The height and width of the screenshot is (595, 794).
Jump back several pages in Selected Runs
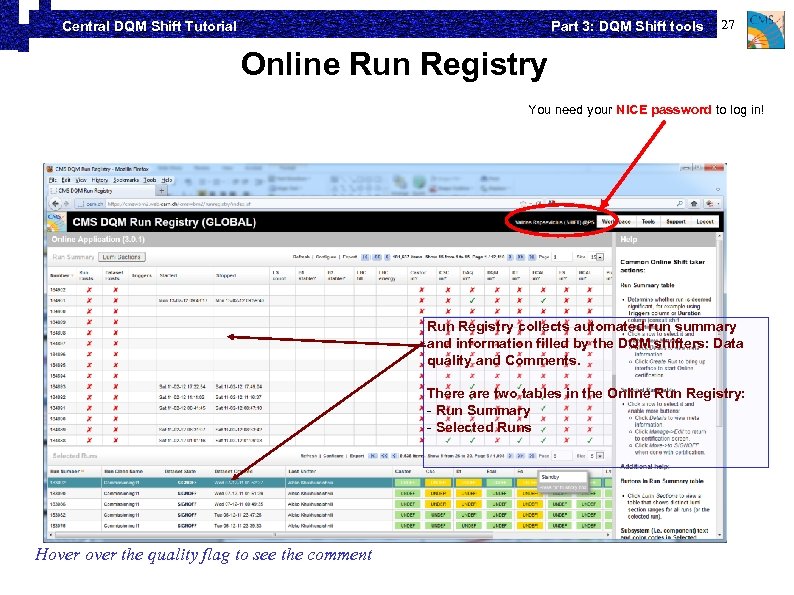(x=384, y=456)
